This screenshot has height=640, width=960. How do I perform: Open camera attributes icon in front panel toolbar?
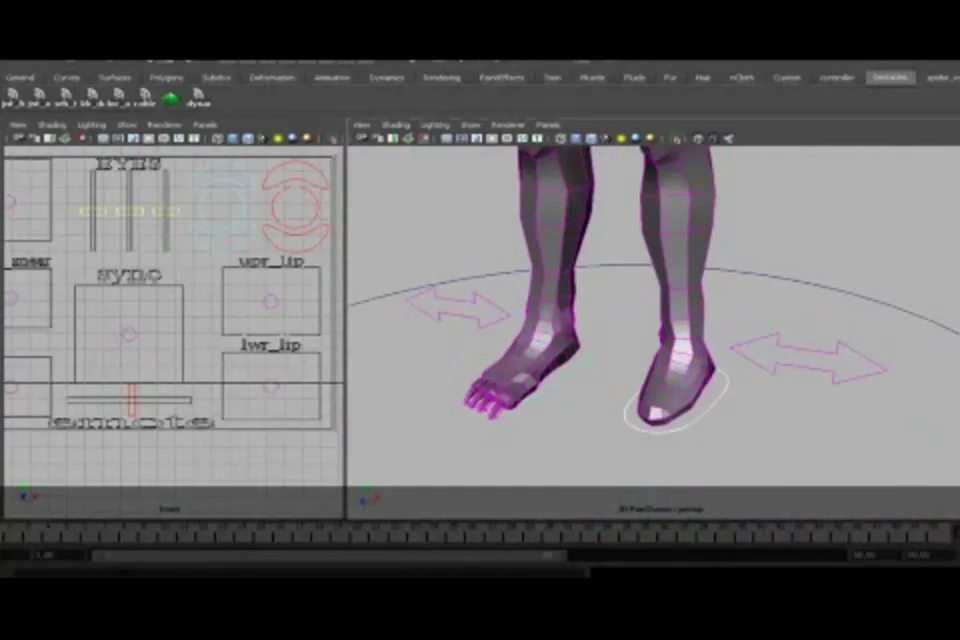[x=34, y=139]
